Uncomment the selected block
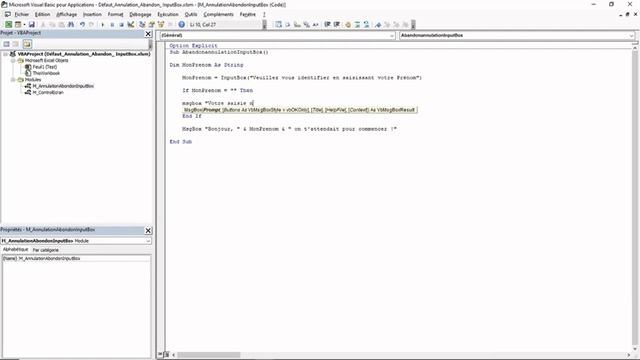Screen dimensions: 640x360 [x=367, y=24]
